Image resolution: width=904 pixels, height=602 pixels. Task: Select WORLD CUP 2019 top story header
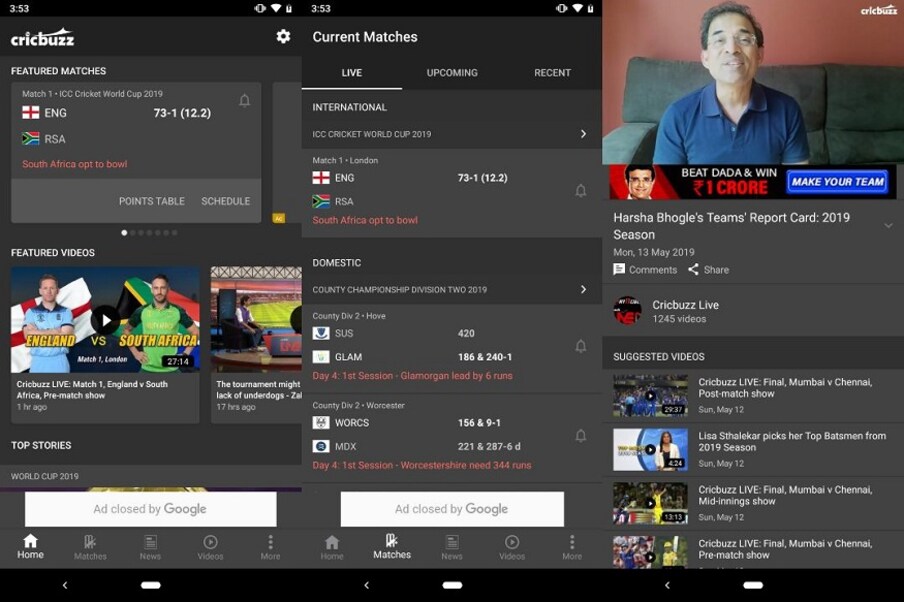click(x=45, y=476)
